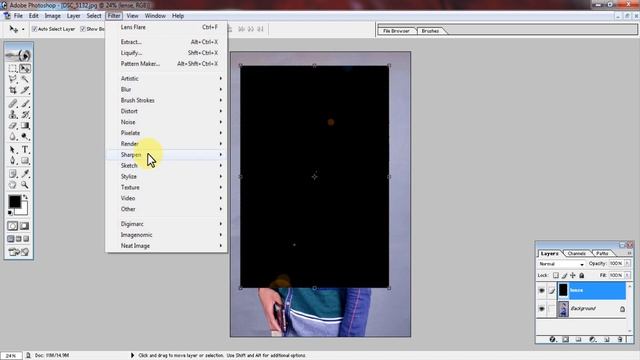Open the status bar info arrow
The image size is (640, 360).
[132, 356]
